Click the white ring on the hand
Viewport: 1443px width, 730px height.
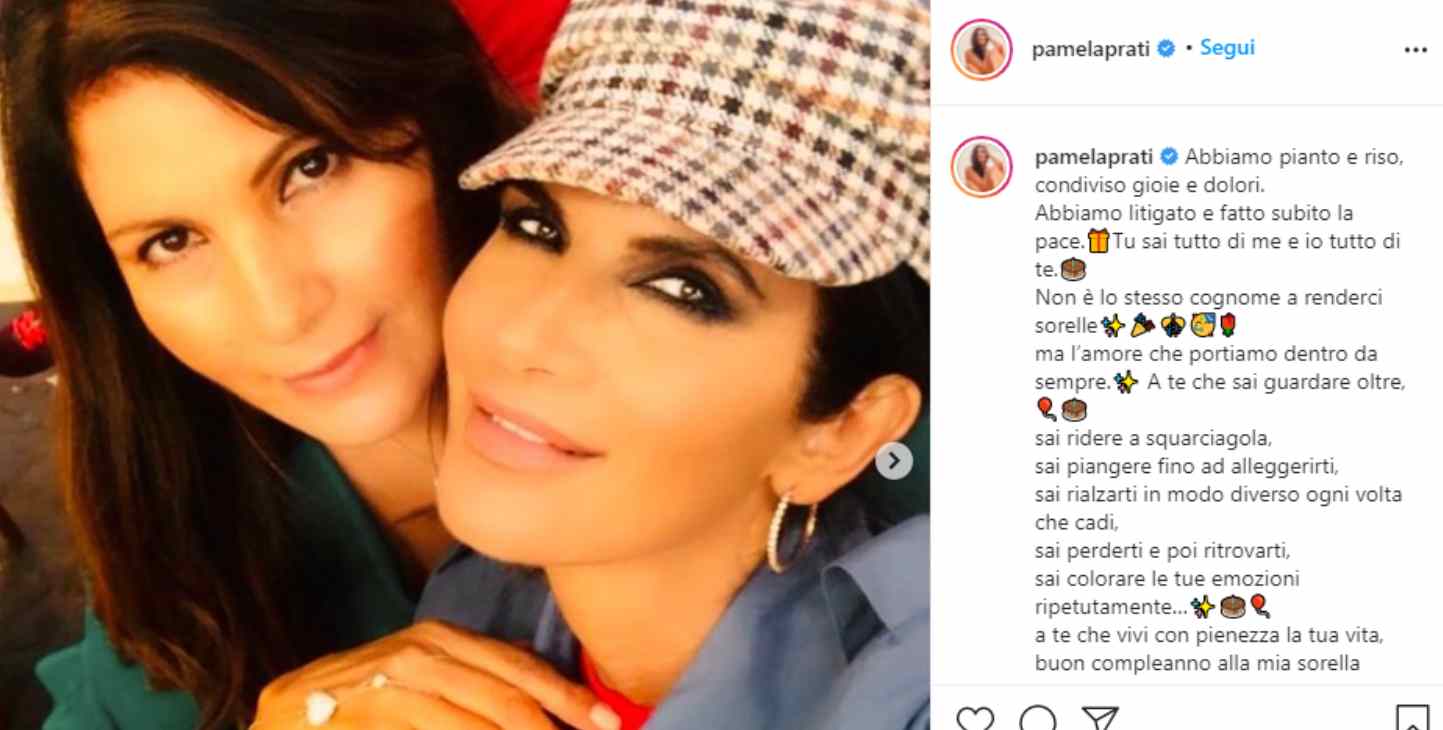point(320,707)
